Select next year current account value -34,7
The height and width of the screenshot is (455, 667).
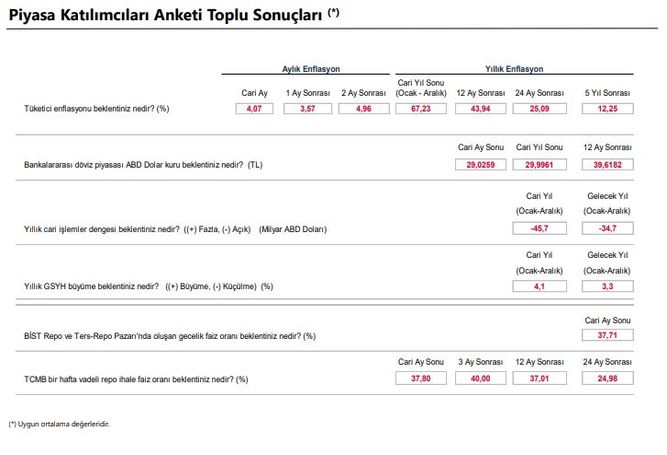pos(606,229)
